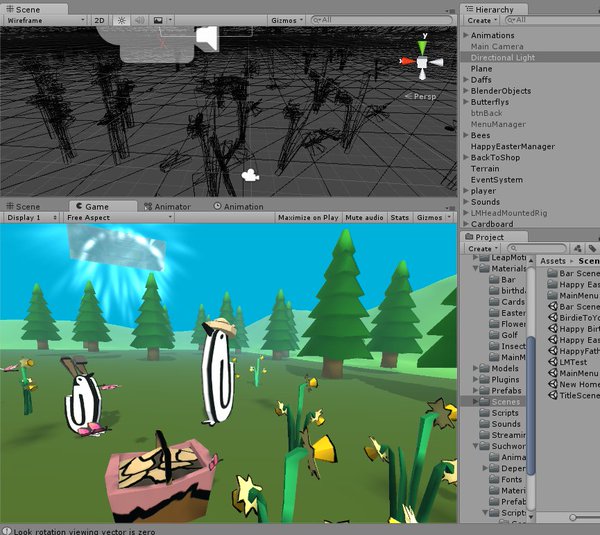Toggle scene lighting sun icon

121,20
